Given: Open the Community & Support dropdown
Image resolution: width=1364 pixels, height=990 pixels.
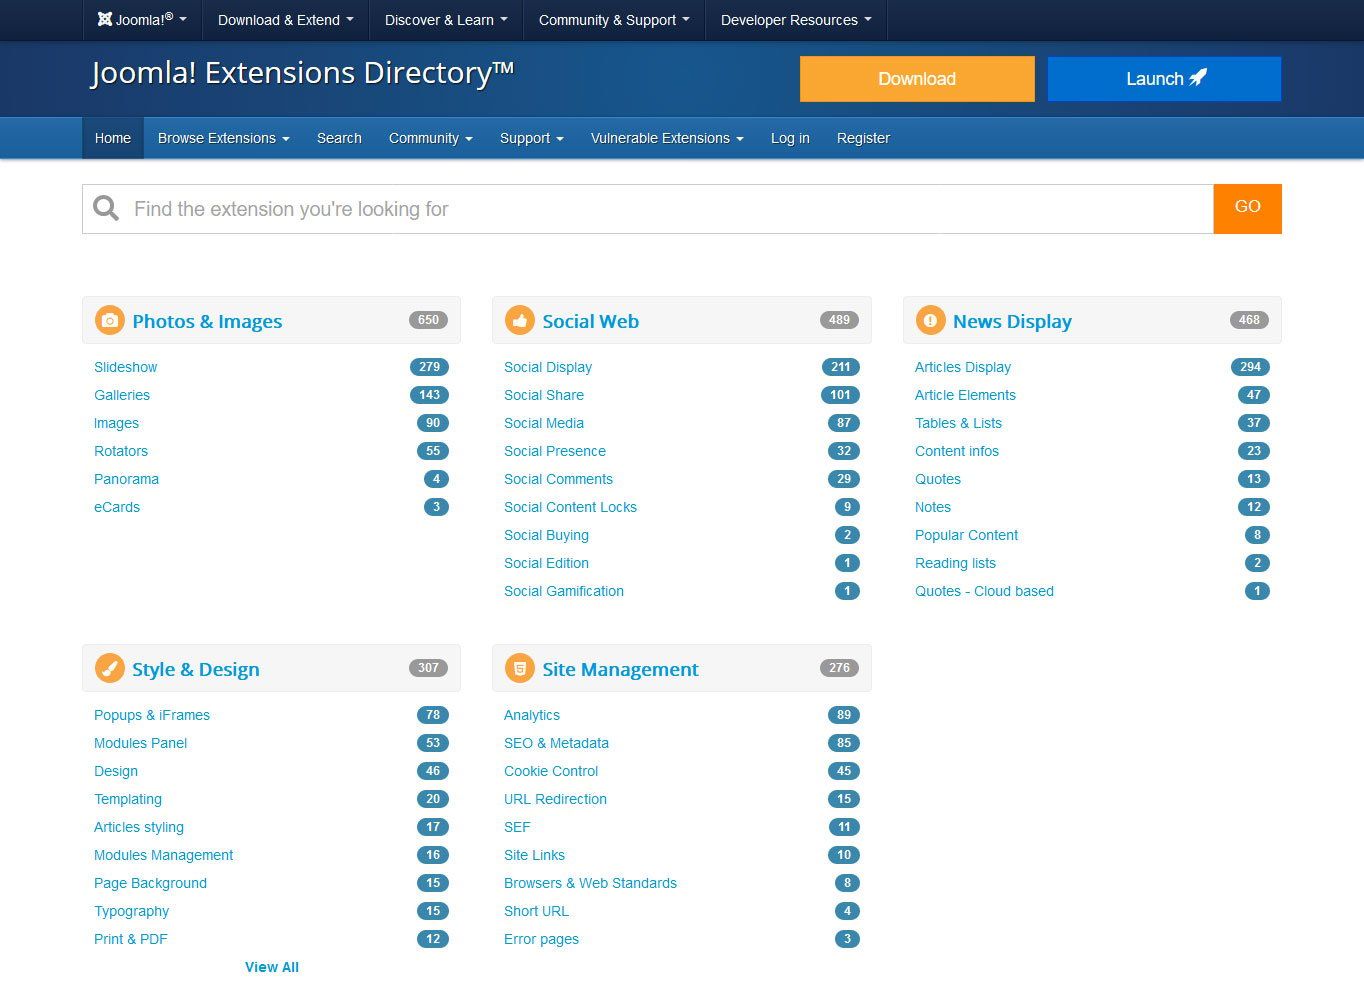Looking at the screenshot, I should 614,19.
